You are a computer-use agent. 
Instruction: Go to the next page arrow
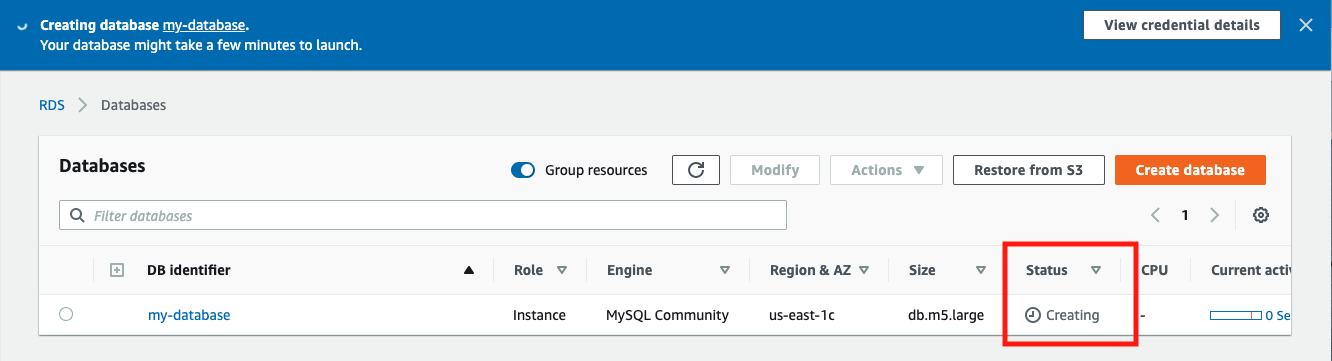tap(1215, 215)
